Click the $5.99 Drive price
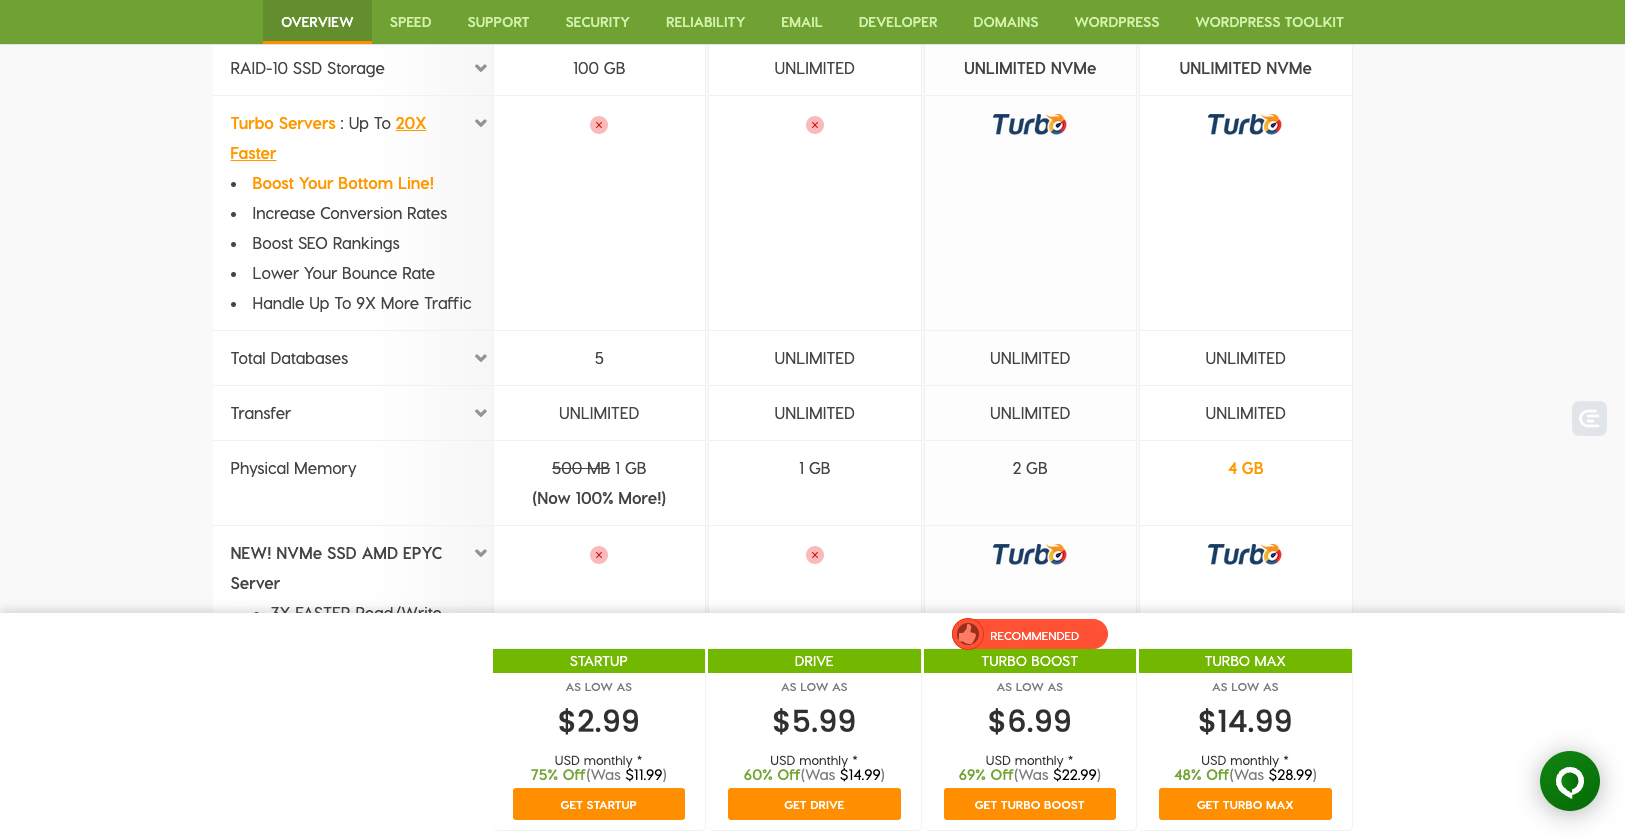1625x836 pixels. (x=814, y=721)
